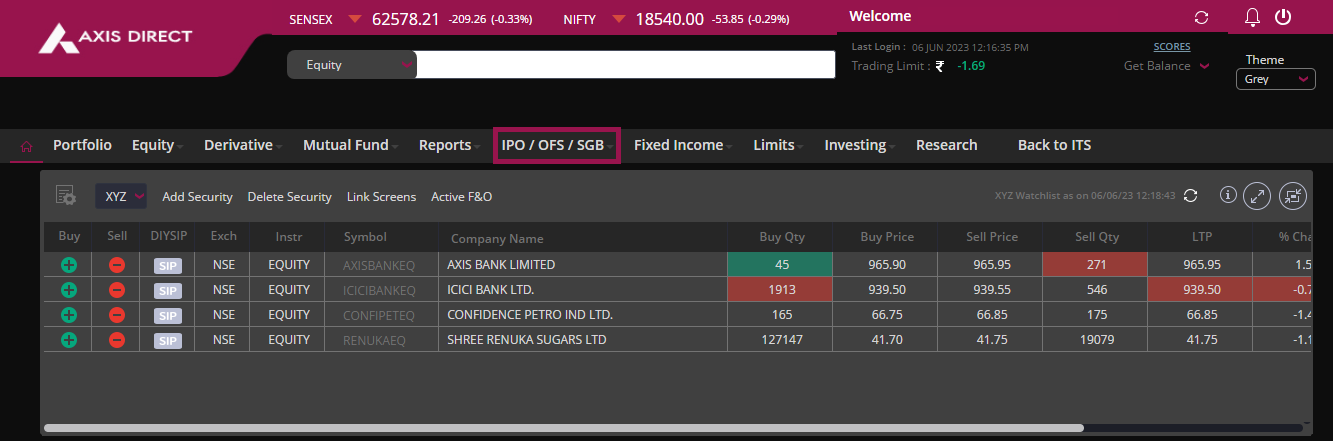Open the XYZ watchlist selector dropdown

tap(121, 197)
